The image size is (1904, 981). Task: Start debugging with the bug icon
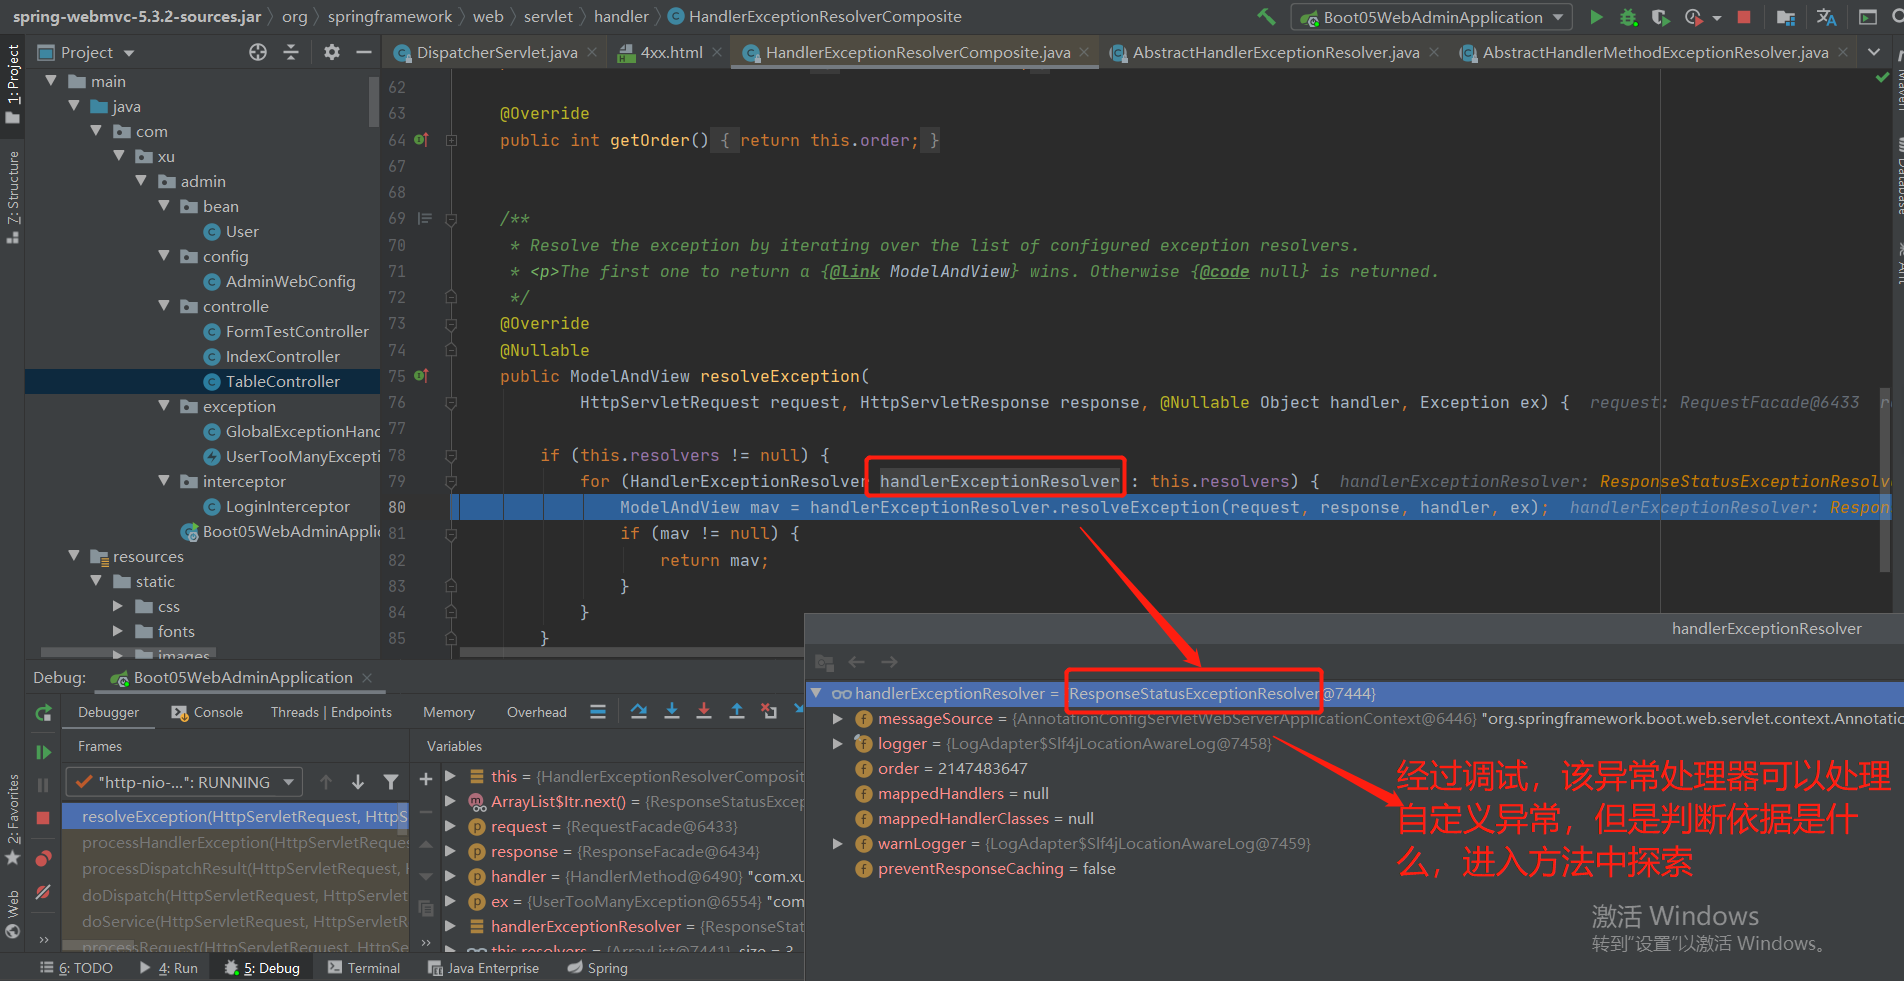point(1629,17)
